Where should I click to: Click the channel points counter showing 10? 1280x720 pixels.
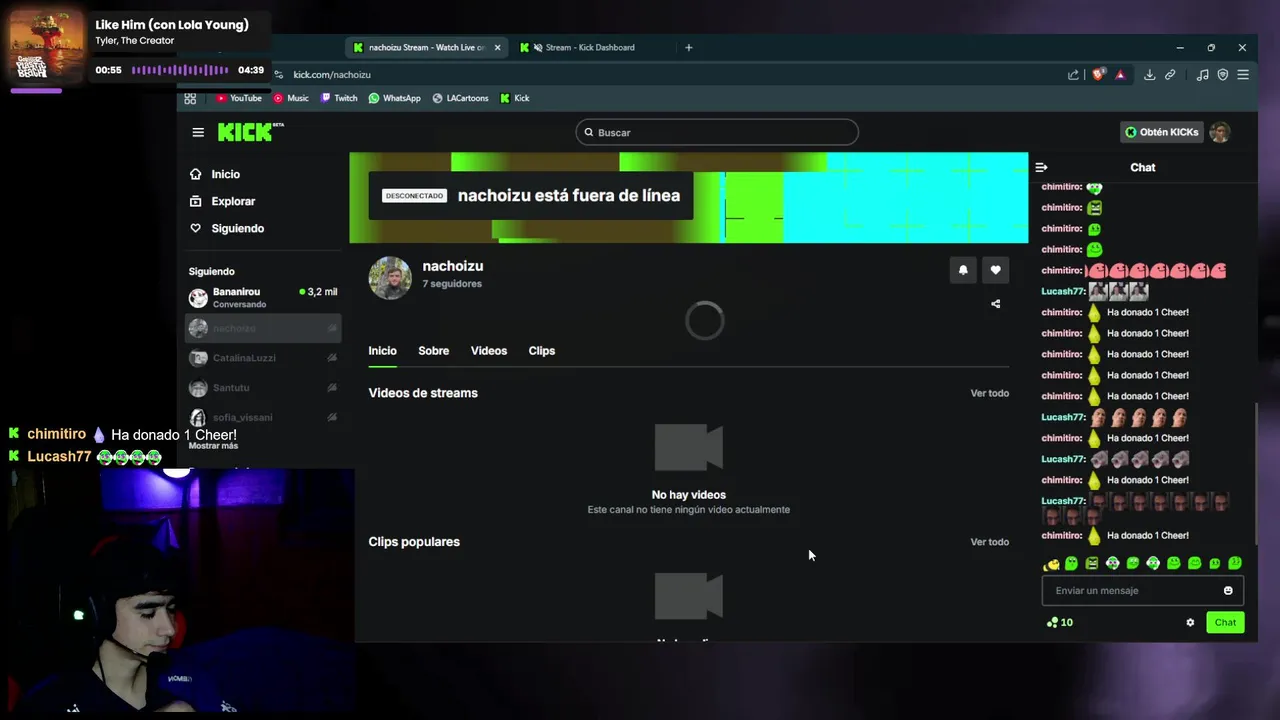click(x=1059, y=622)
